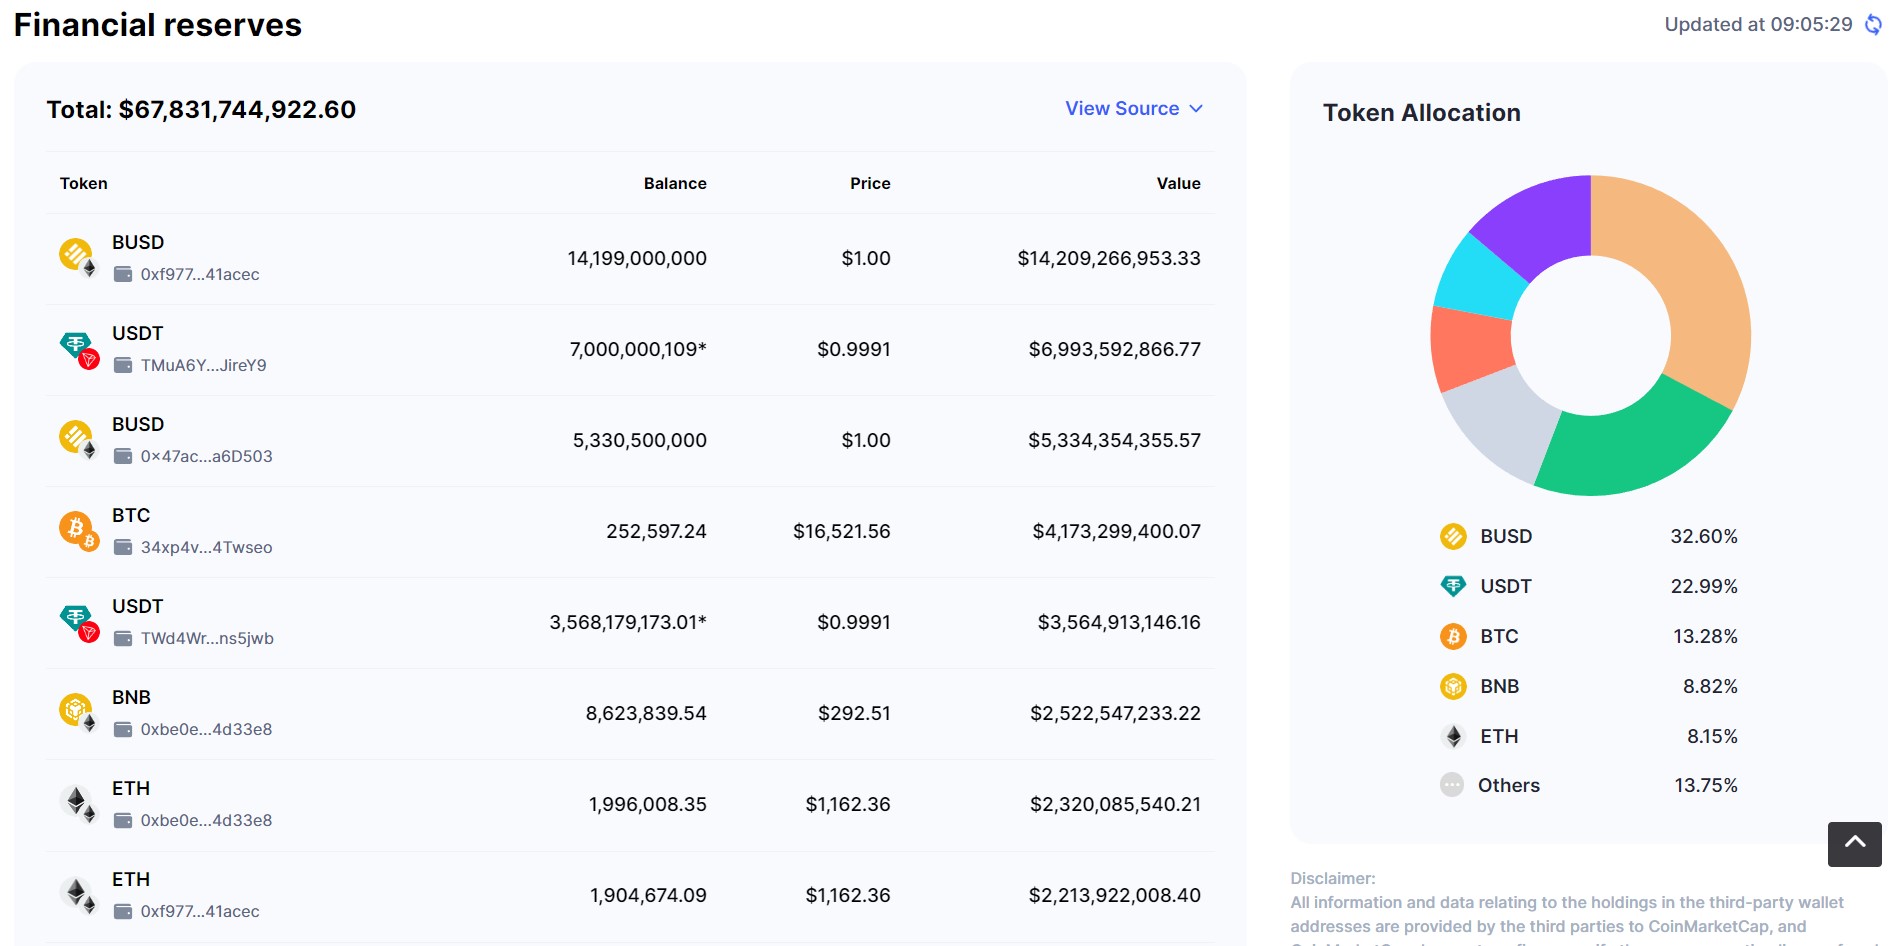1897x946 pixels.
Task: Click the Total reserves value text
Action: (x=200, y=109)
